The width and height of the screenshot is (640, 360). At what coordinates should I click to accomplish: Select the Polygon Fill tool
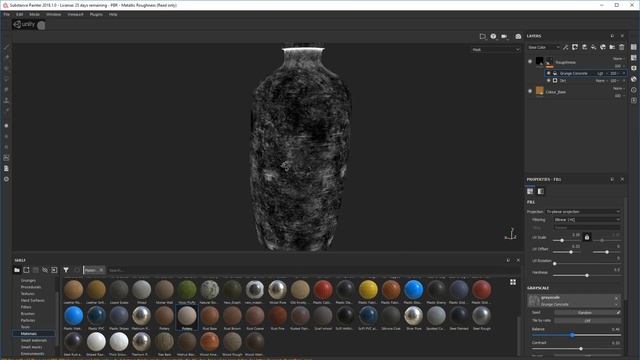pyautogui.click(x=6, y=79)
